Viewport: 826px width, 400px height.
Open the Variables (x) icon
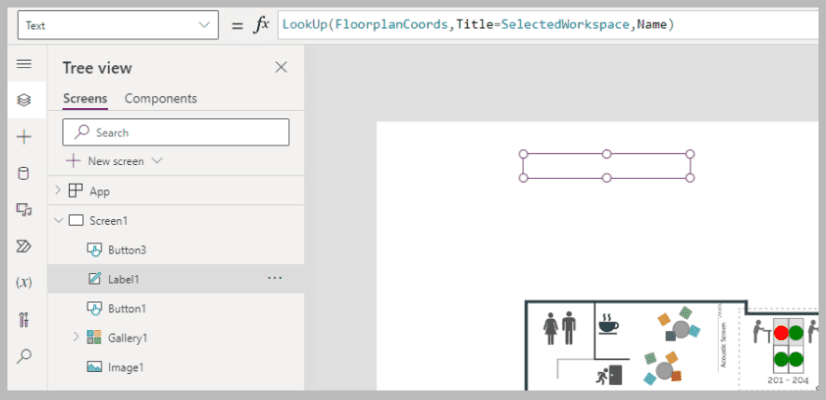[24, 282]
